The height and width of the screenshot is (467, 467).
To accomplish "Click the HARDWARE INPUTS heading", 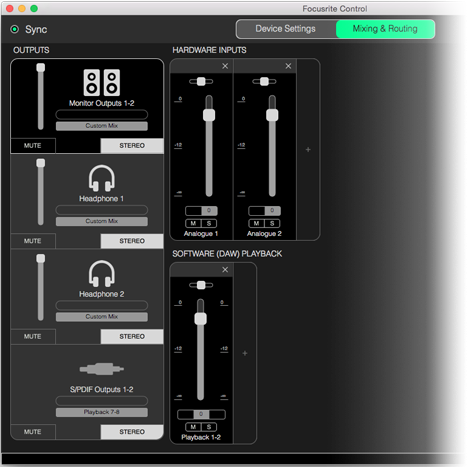I will [x=209, y=50].
